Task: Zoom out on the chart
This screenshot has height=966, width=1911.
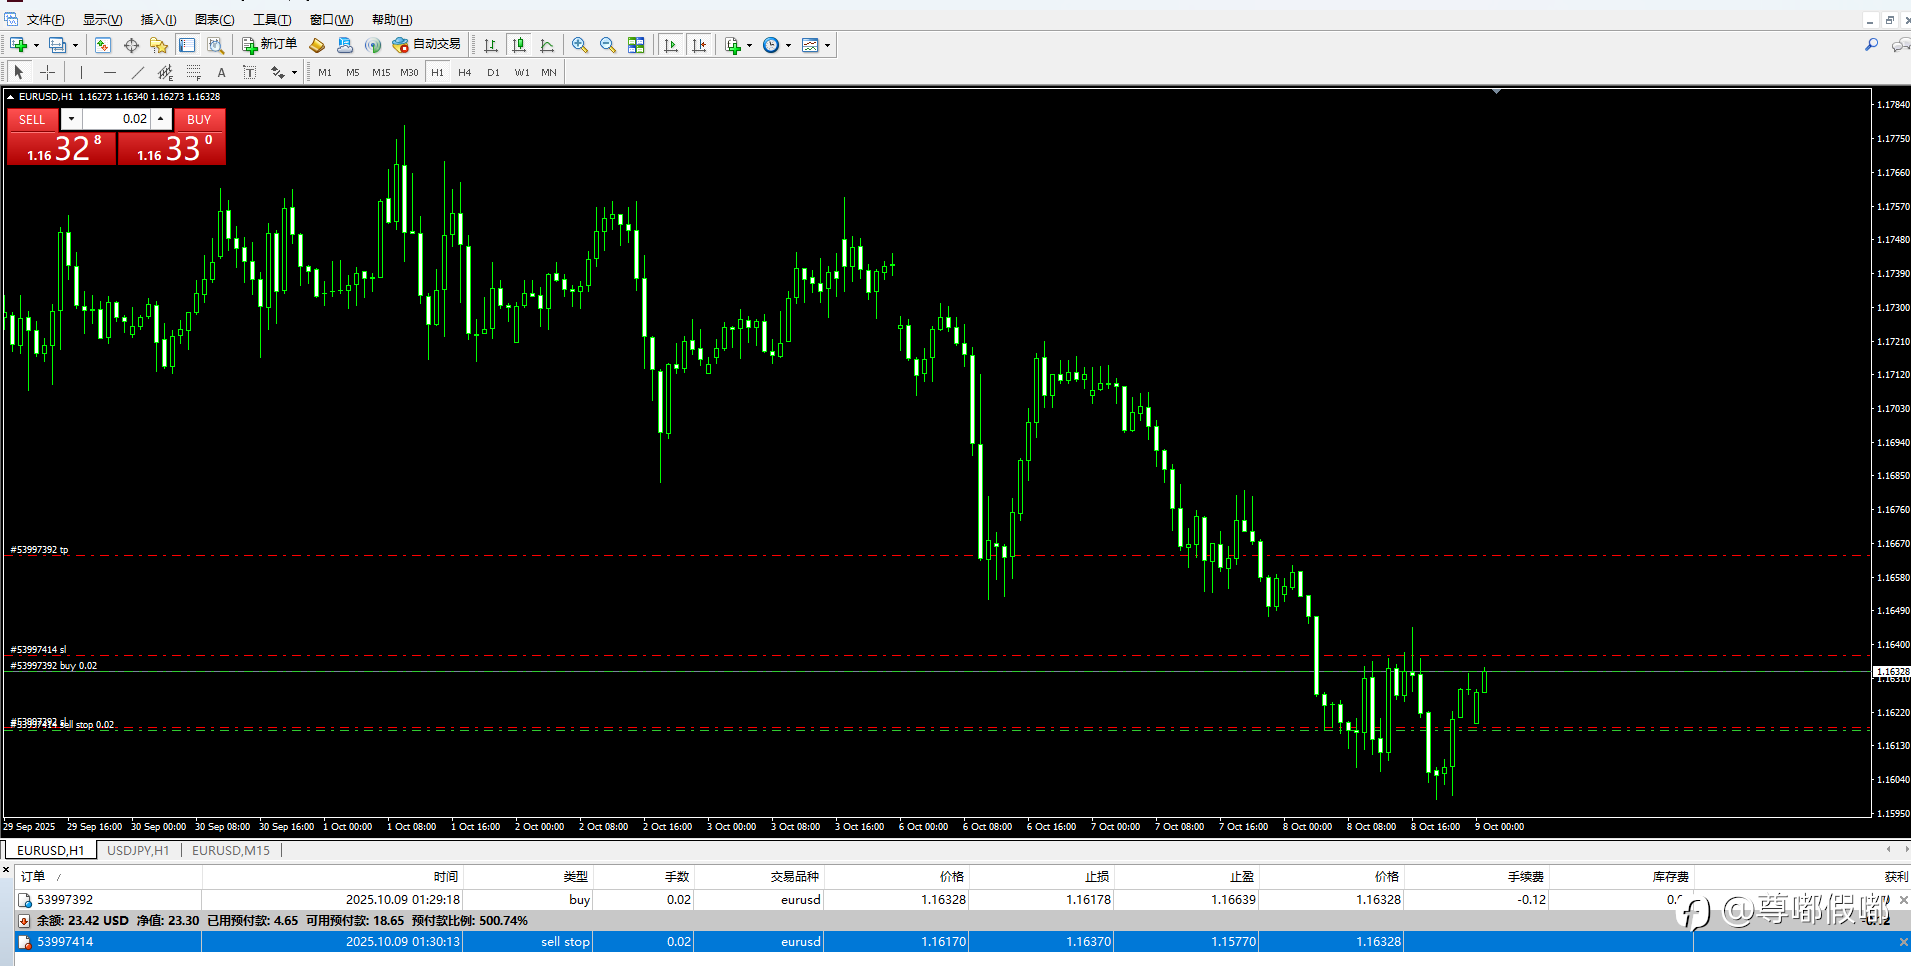Action: point(608,45)
